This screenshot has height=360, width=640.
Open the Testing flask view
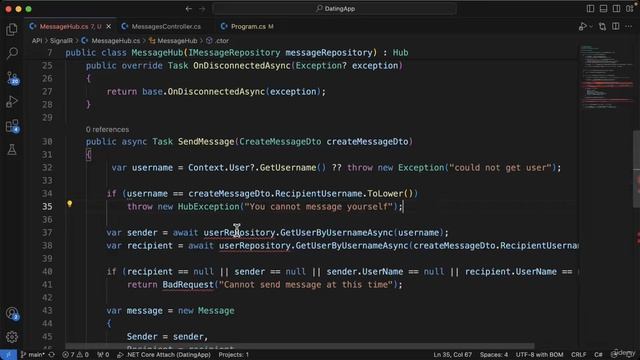point(12,149)
